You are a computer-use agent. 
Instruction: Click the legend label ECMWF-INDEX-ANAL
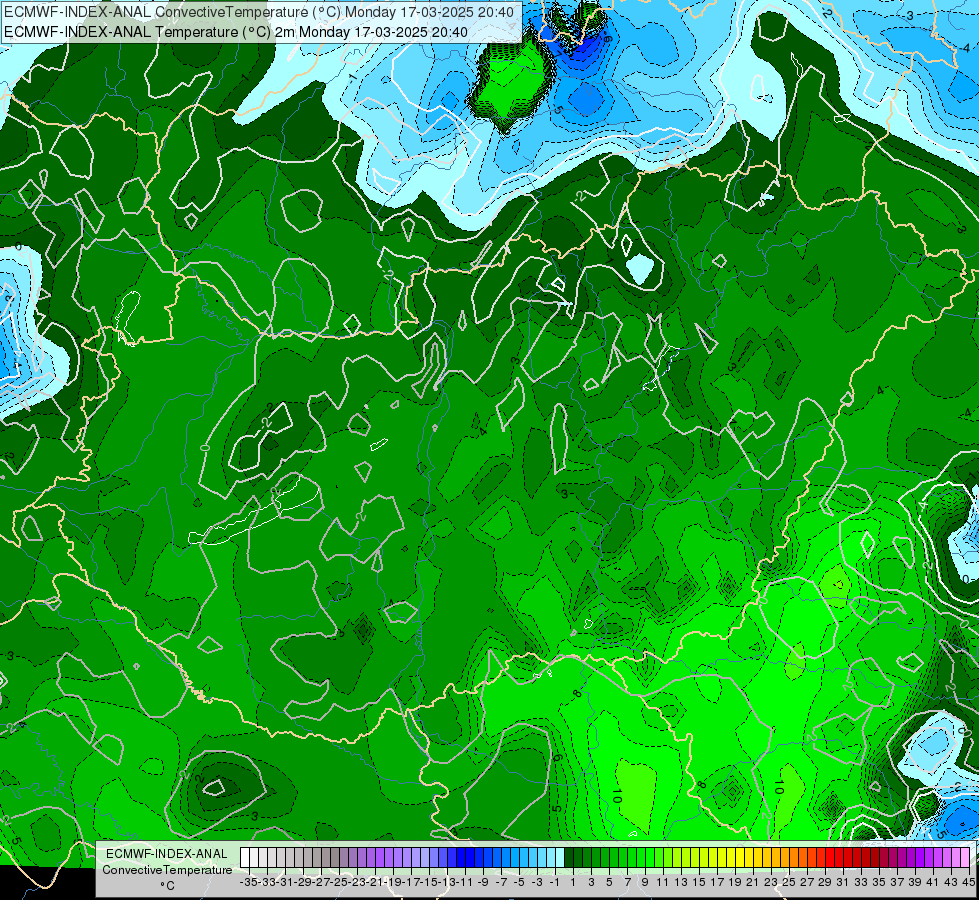tap(167, 854)
